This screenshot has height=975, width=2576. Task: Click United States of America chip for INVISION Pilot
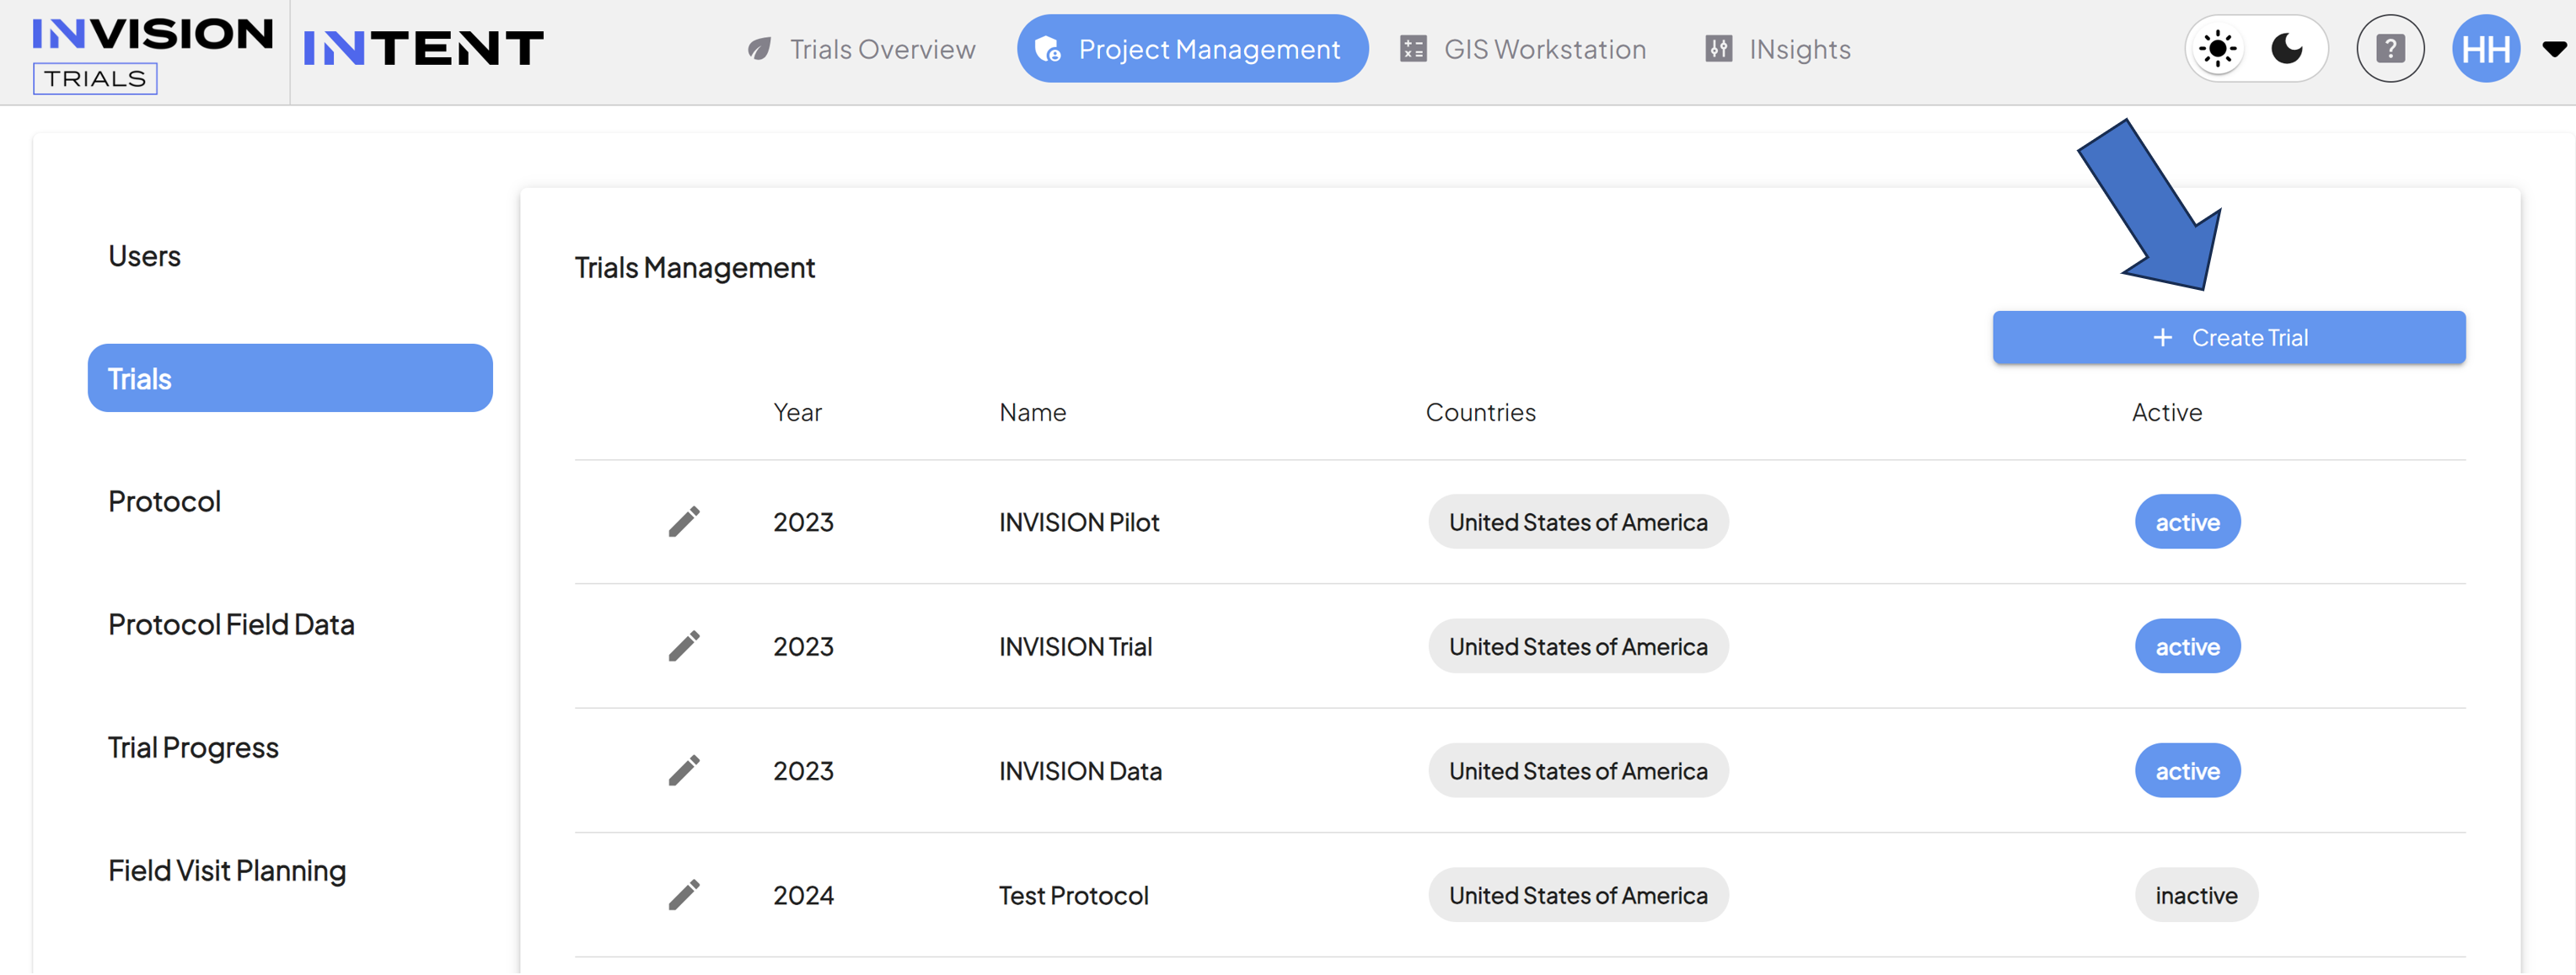1578,522
